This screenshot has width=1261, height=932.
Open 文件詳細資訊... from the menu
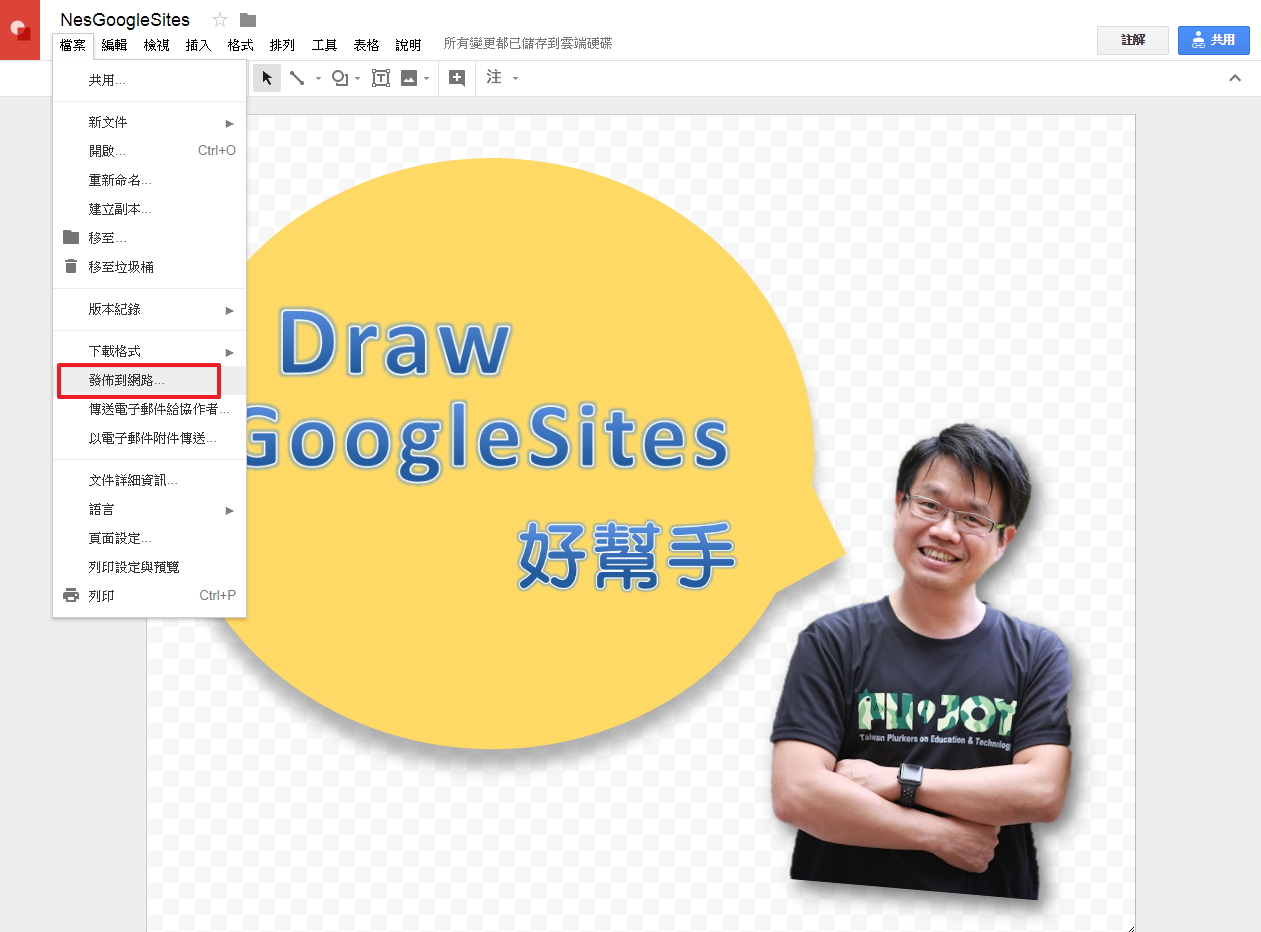point(150,480)
